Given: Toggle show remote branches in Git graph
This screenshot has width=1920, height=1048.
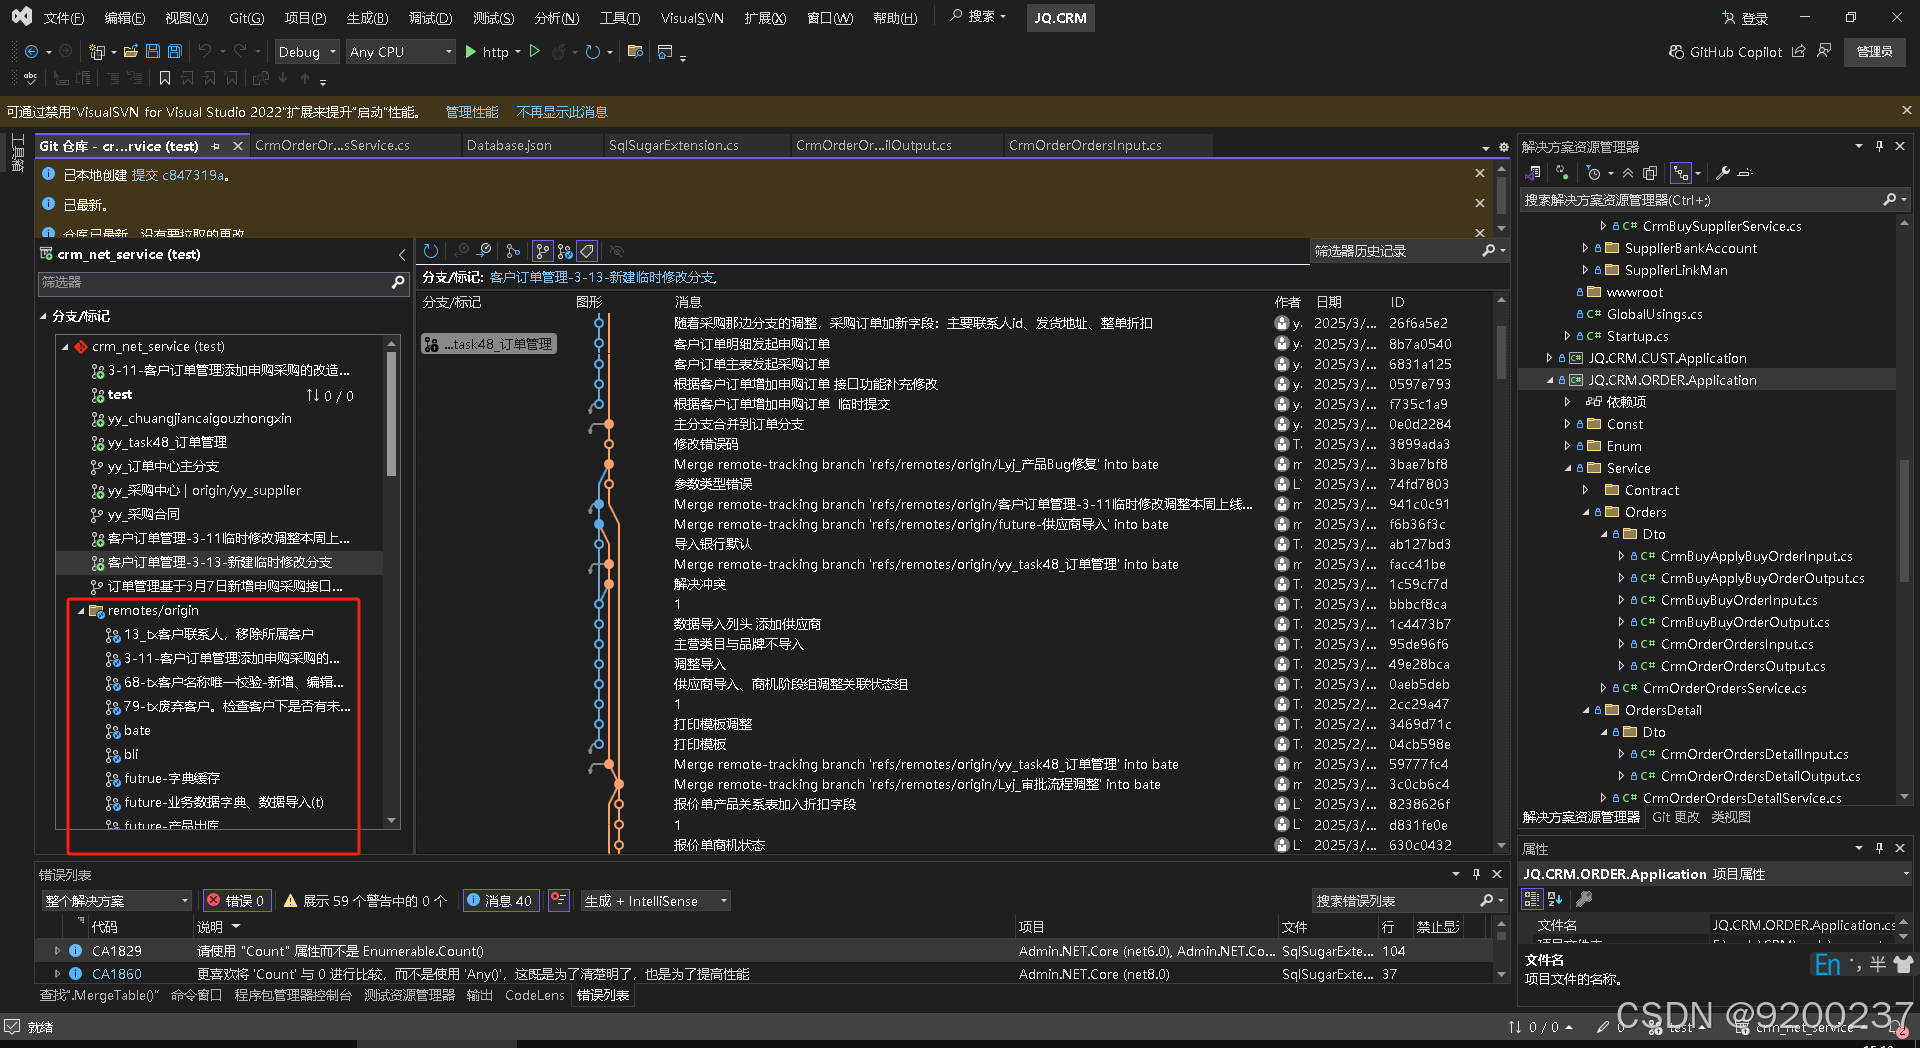Looking at the screenshot, I should pyautogui.click(x=565, y=251).
